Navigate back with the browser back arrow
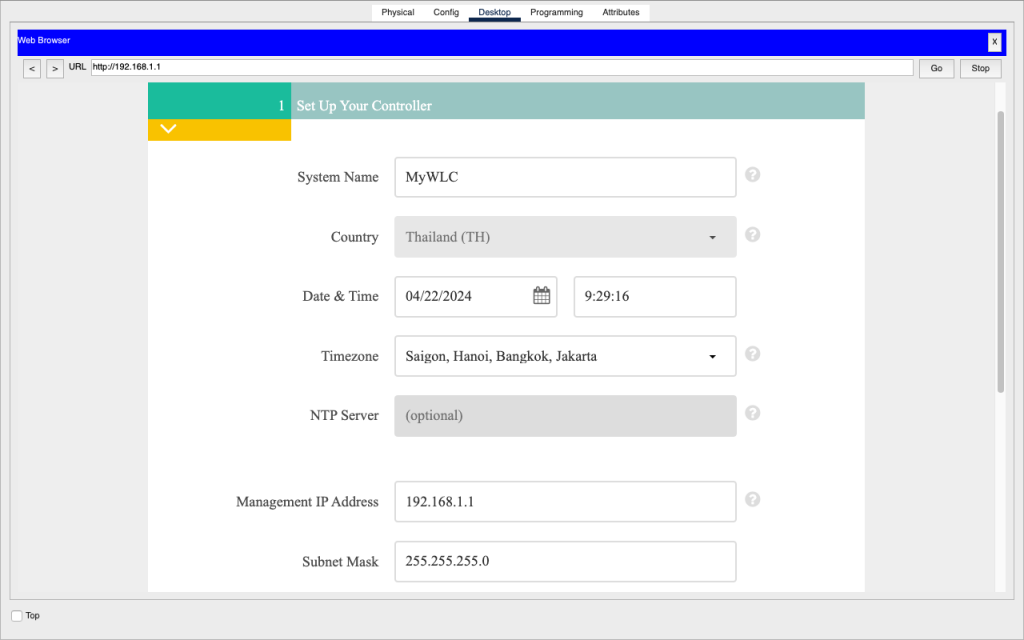The image size is (1024, 640). tap(31, 68)
